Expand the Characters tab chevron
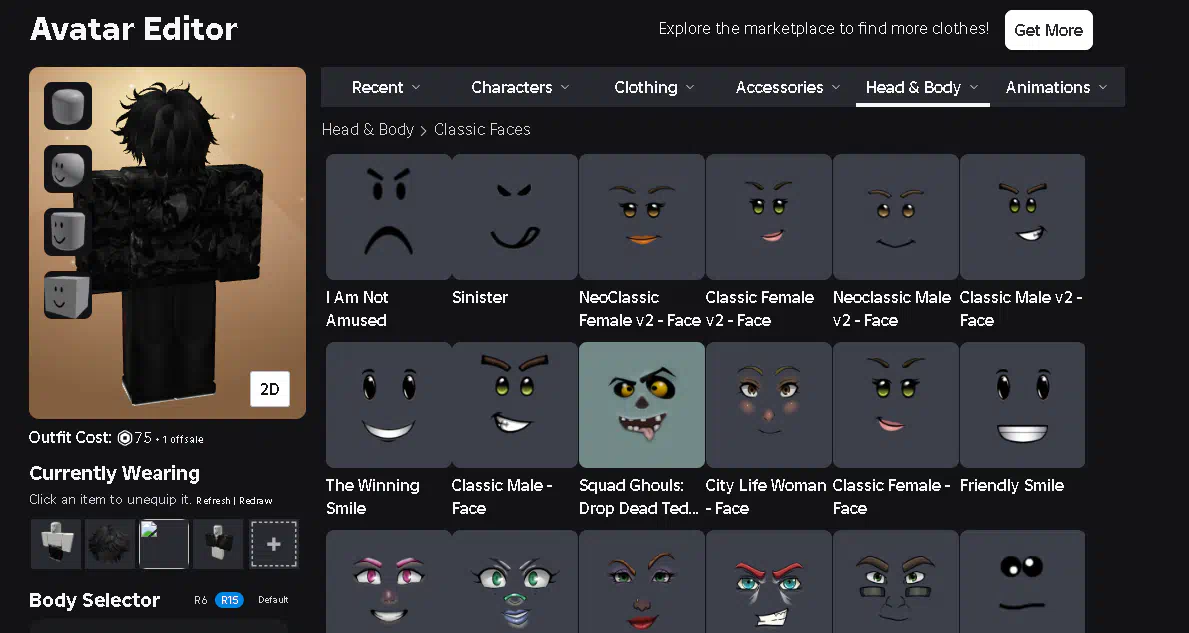1189x633 pixels. 565,87
